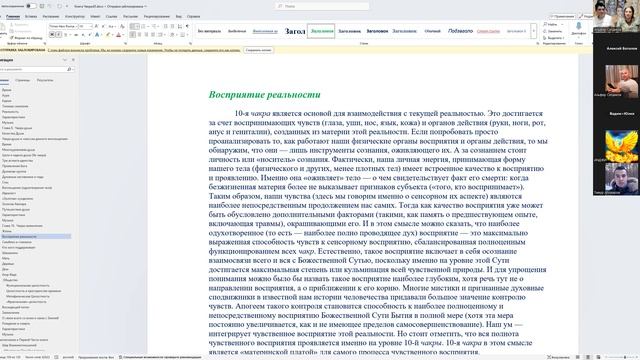Click the Search box in the title bar
This screenshot has width=640, height=360.
(x=322, y=6)
